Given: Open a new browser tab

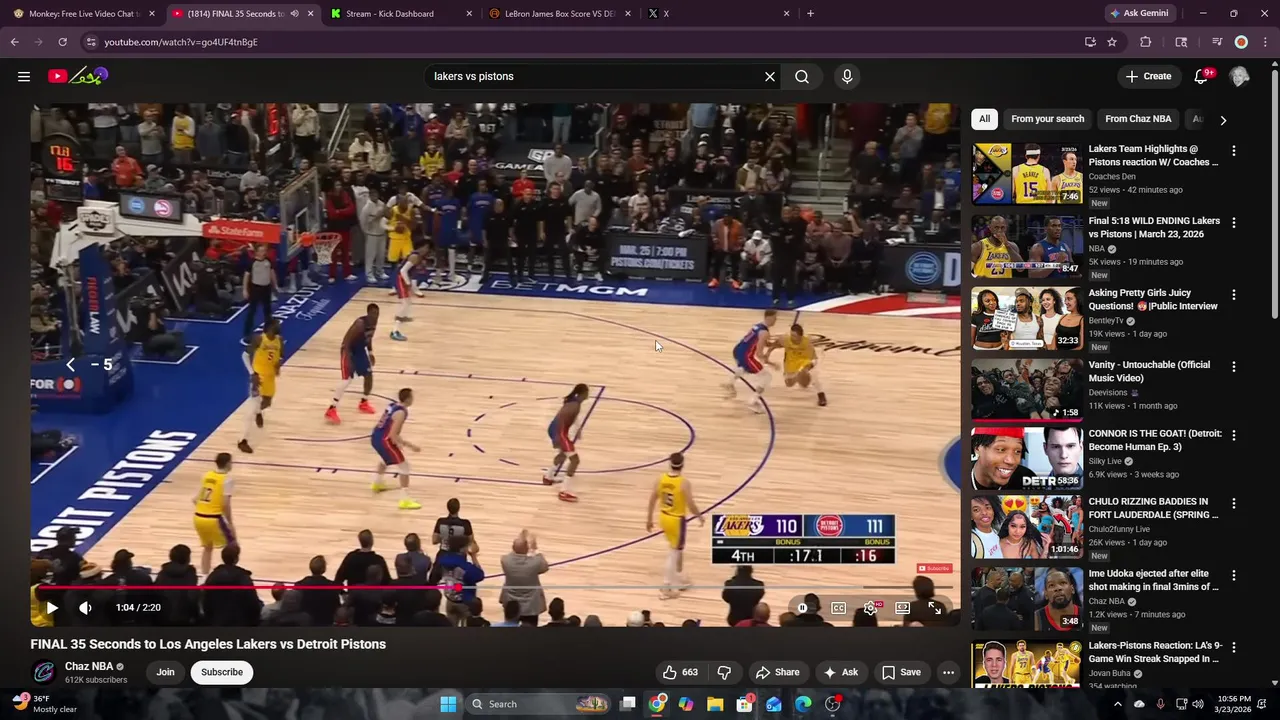Looking at the screenshot, I should (x=810, y=14).
